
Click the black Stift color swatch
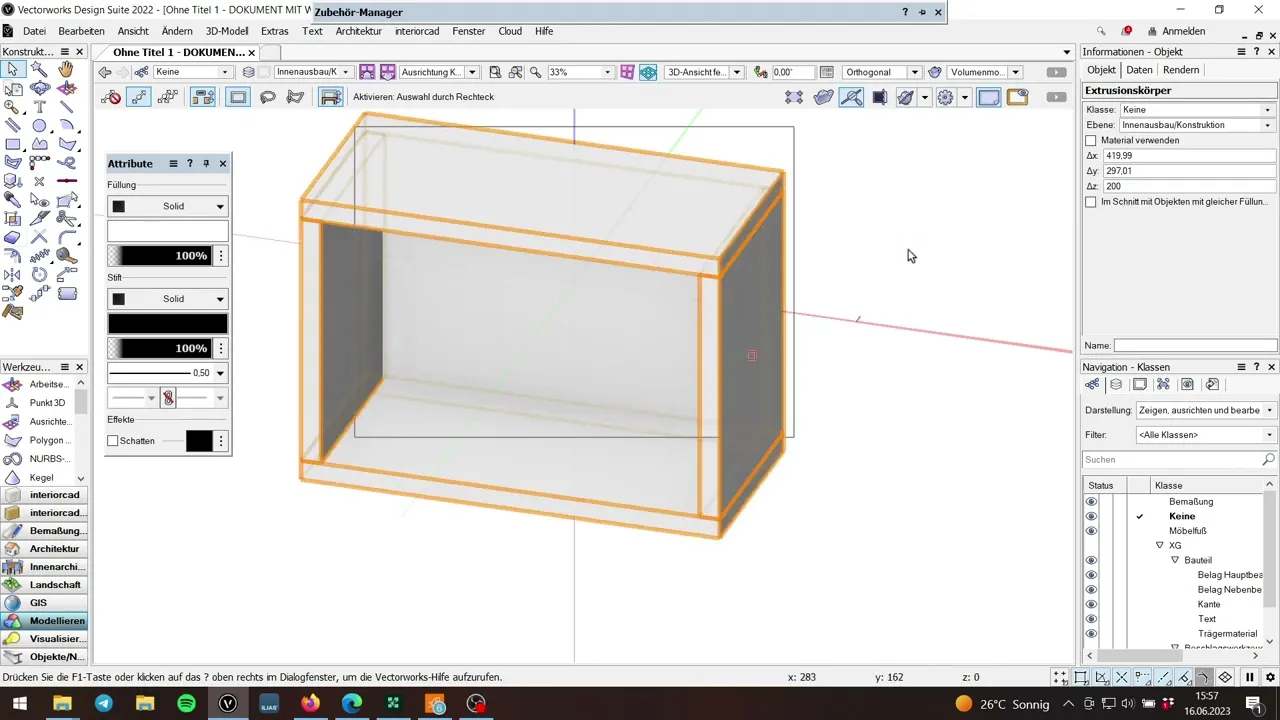[168, 324]
